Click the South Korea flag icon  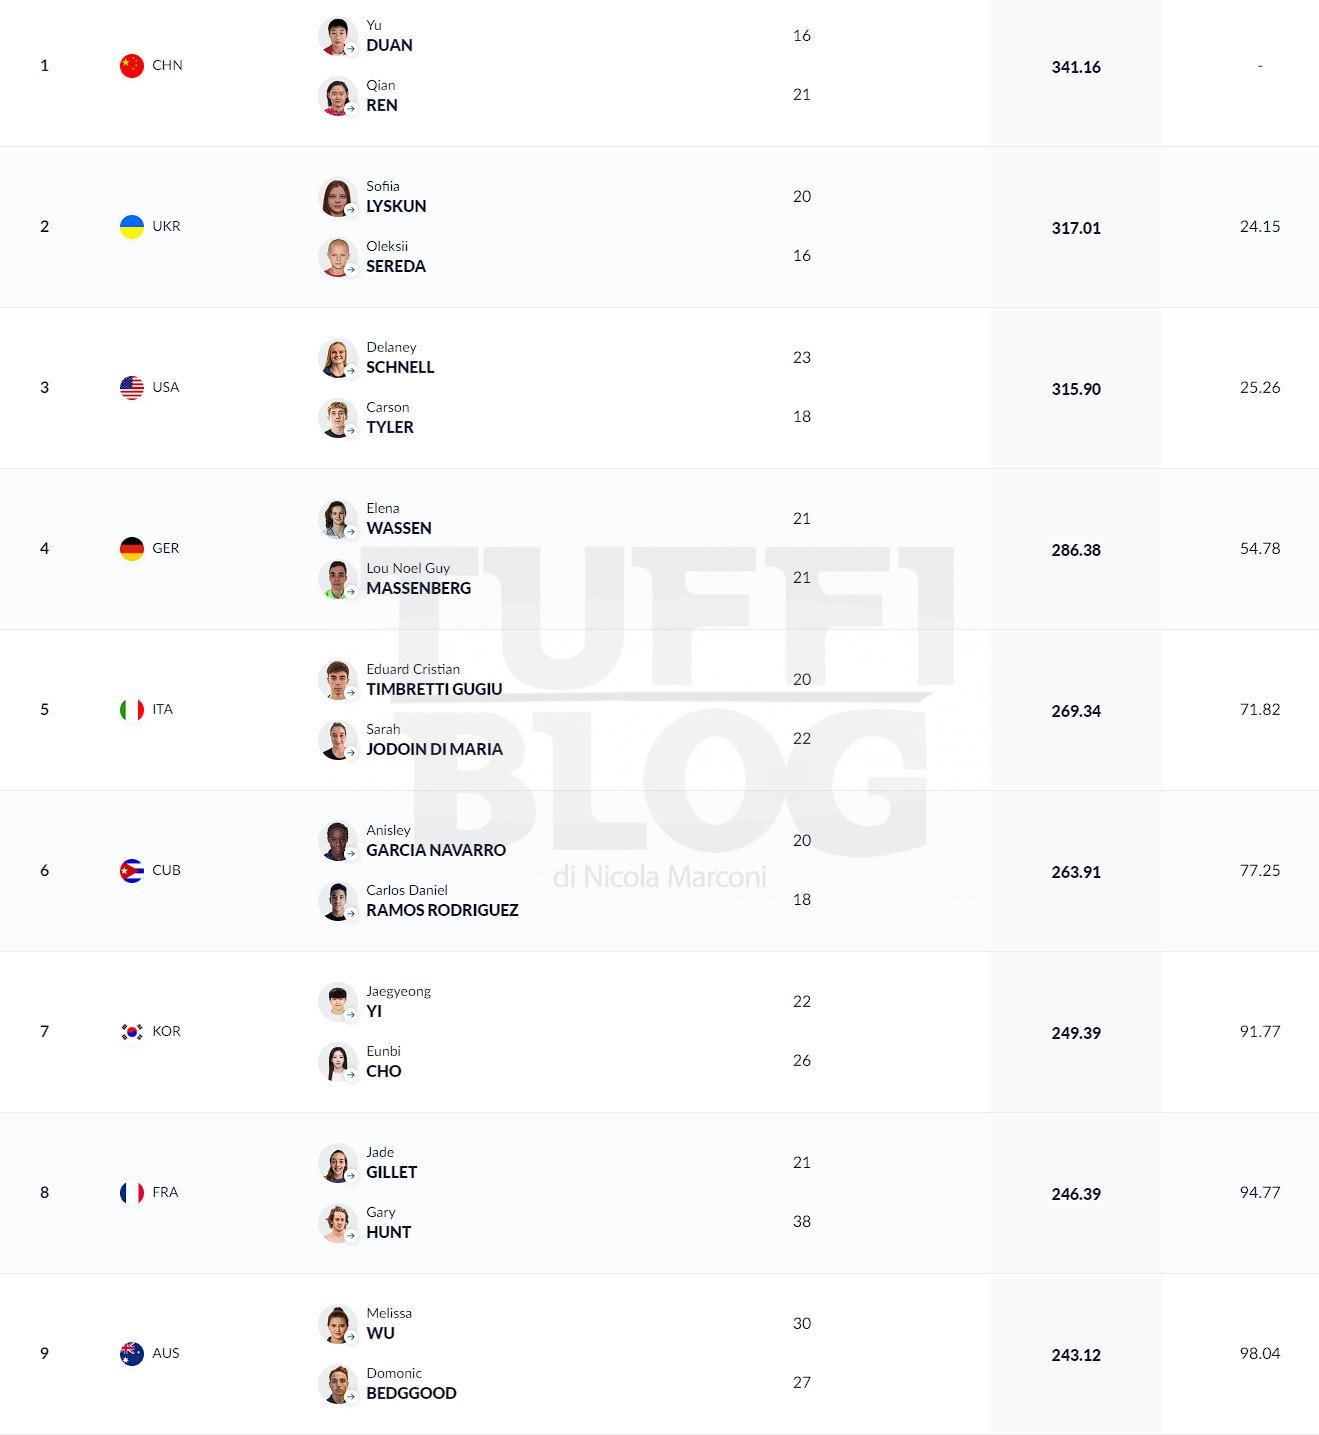132,1032
